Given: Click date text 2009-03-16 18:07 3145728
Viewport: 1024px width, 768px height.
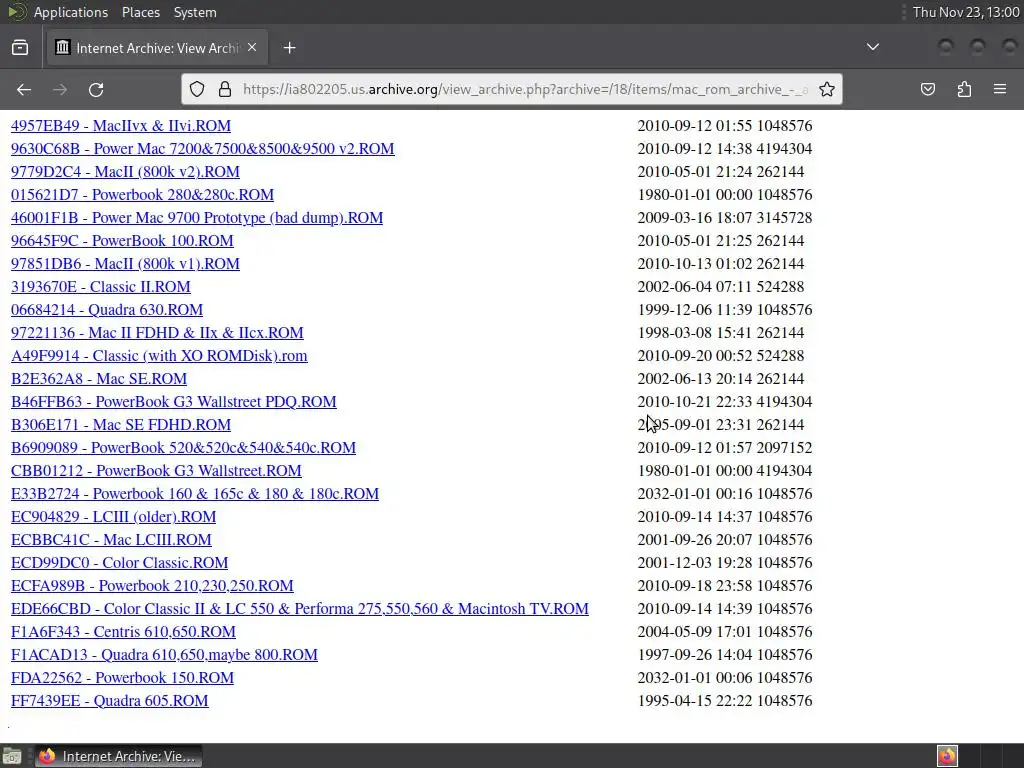Looking at the screenshot, I should pyautogui.click(x=725, y=217).
